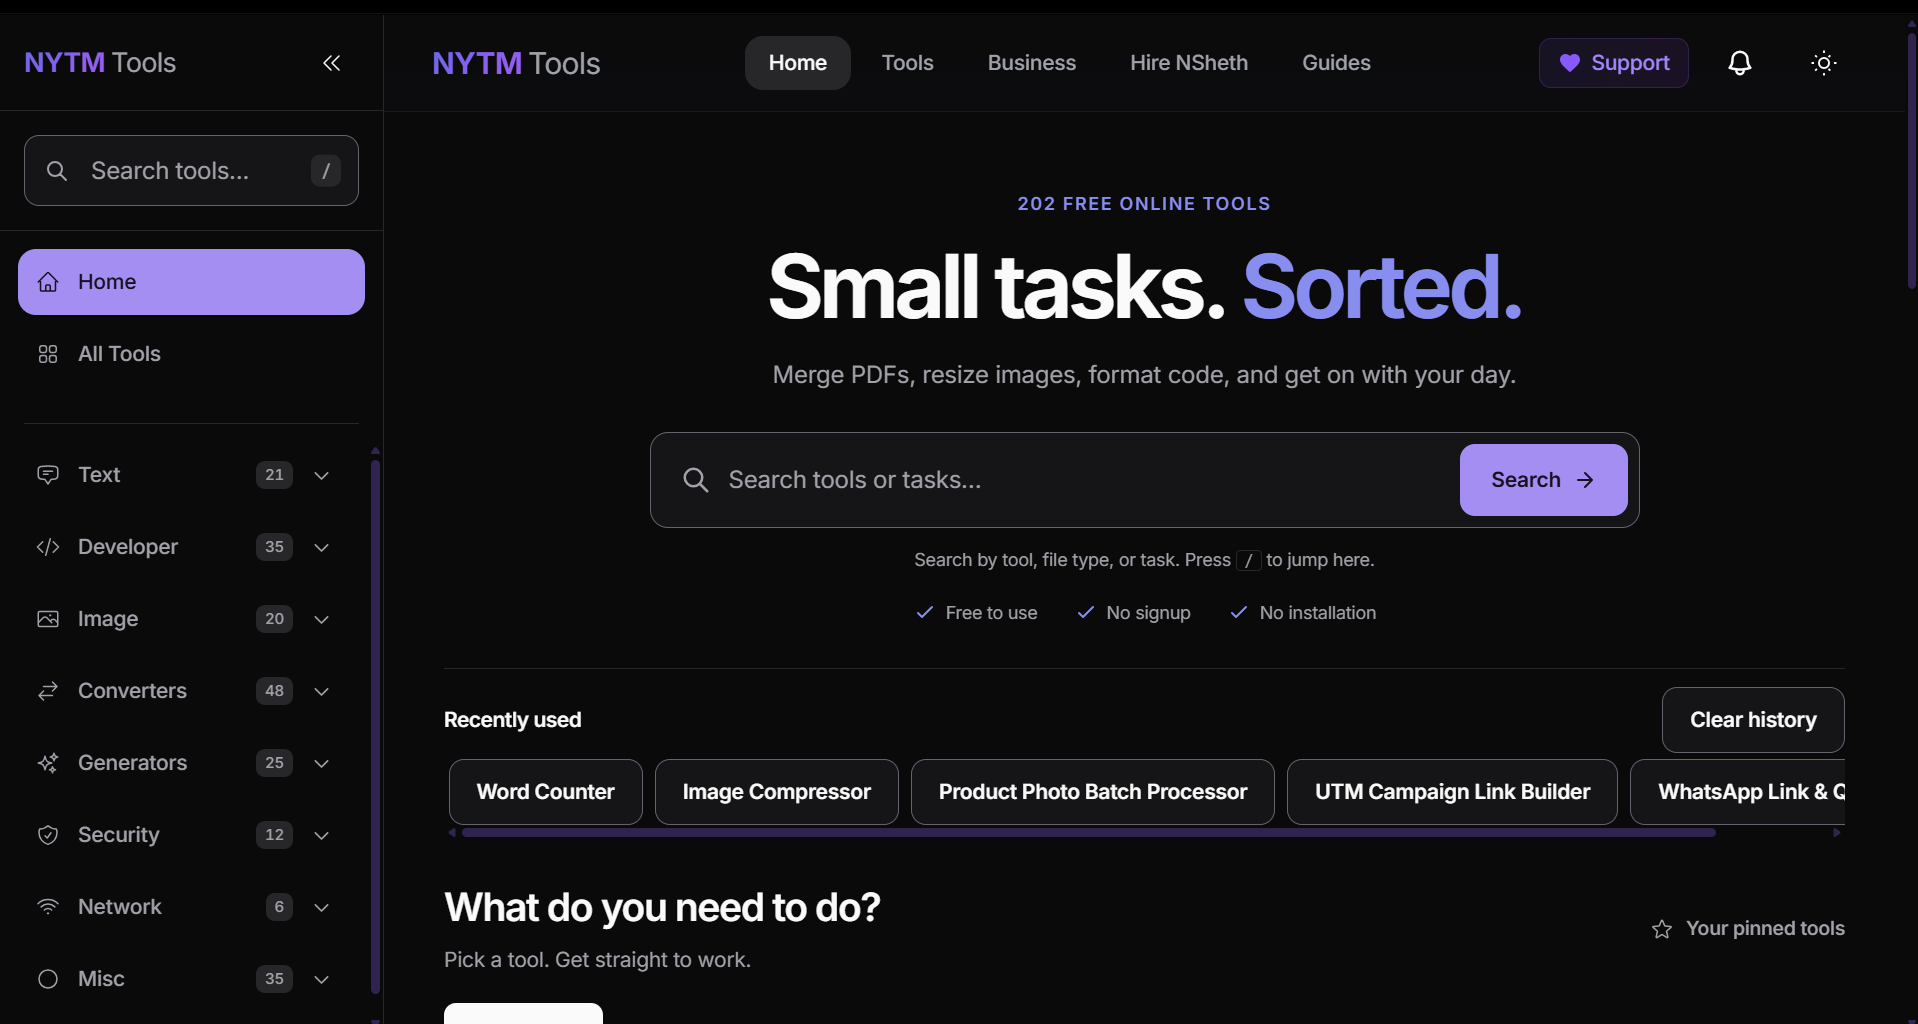Viewport: 1918px width, 1024px height.
Task: Click the purple Search button
Action: coord(1543,480)
